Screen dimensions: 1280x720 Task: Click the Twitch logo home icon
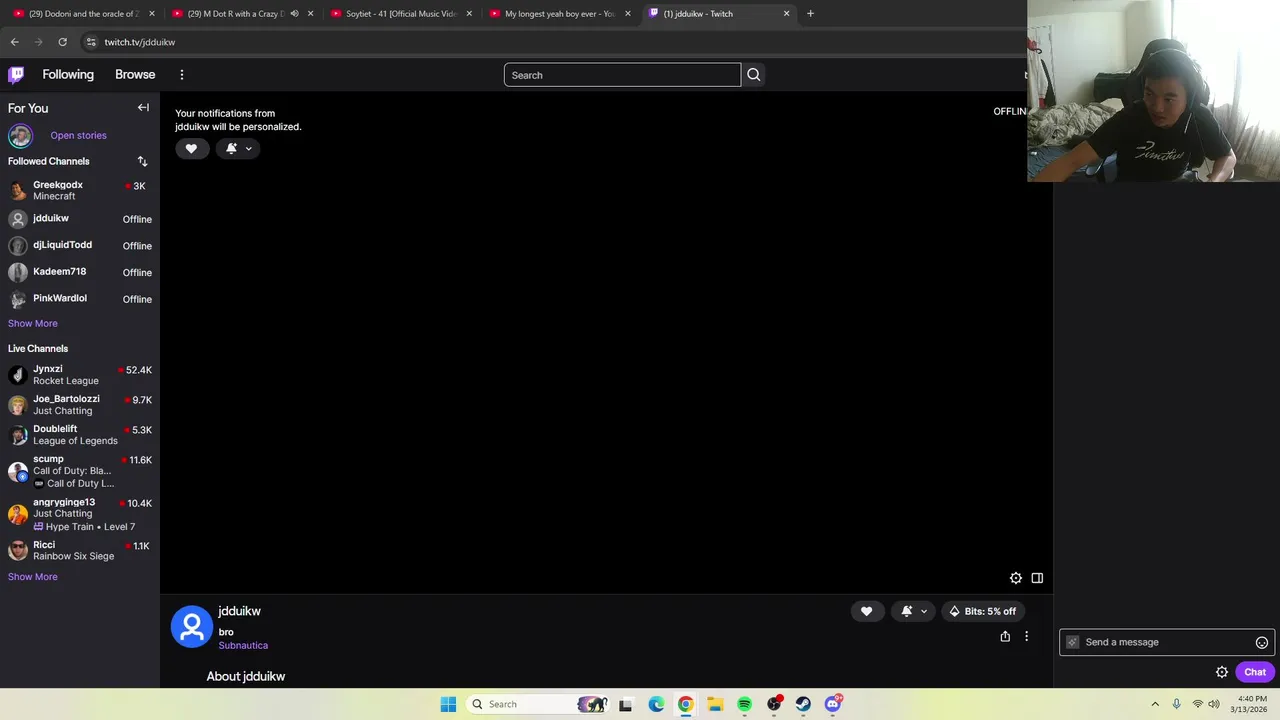click(x=16, y=75)
